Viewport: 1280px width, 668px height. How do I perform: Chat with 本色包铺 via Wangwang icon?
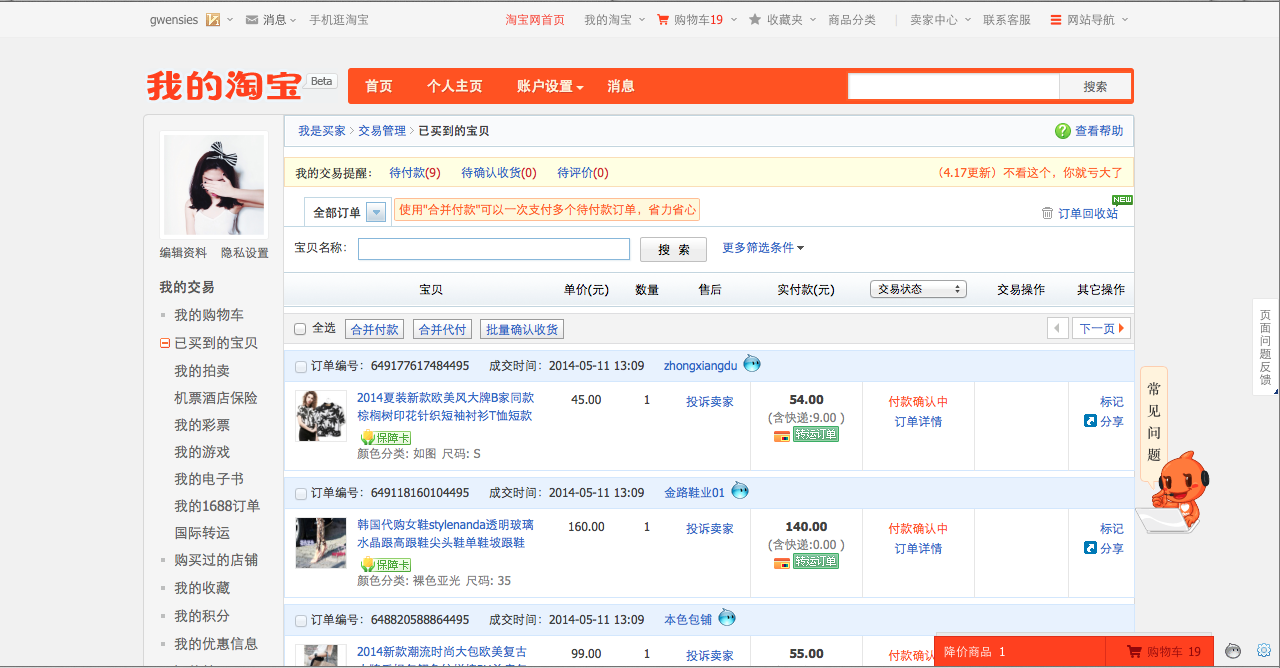coord(727,618)
